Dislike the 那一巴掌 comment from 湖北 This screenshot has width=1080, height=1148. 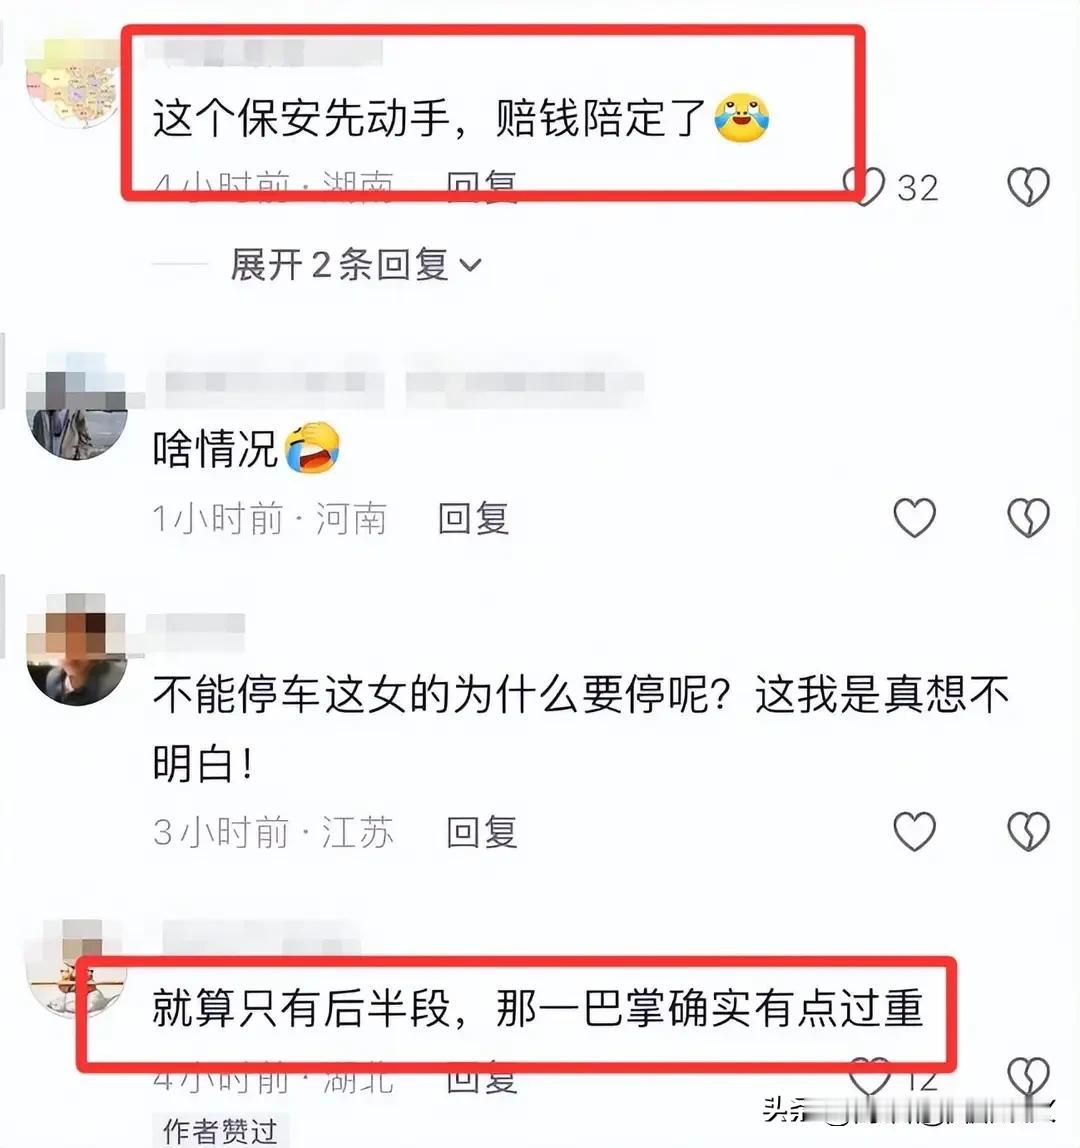tap(1029, 1076)
